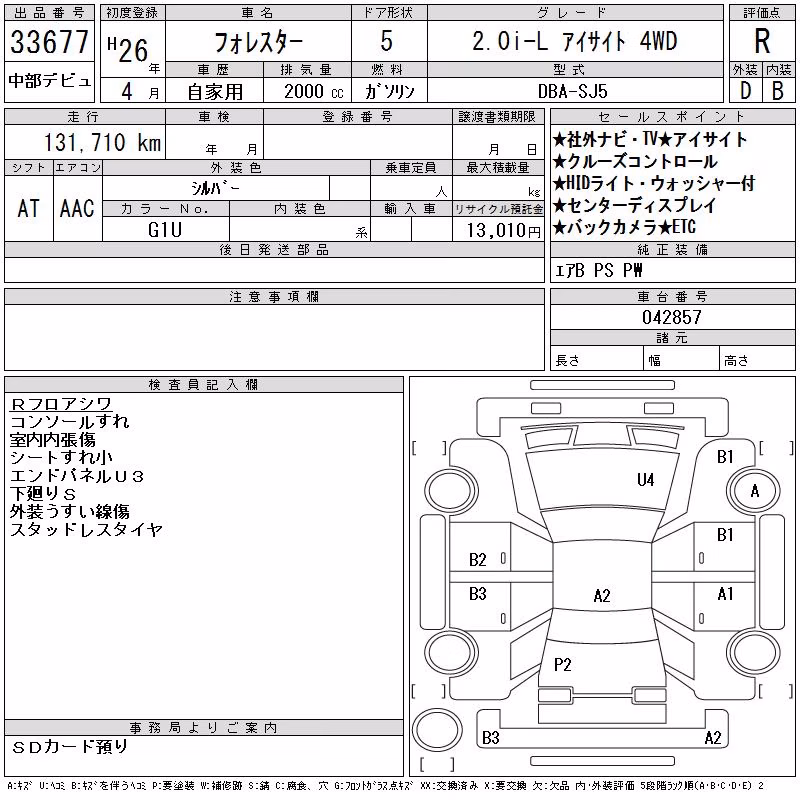Click displacement value 2000 cc

click(313, 92)
